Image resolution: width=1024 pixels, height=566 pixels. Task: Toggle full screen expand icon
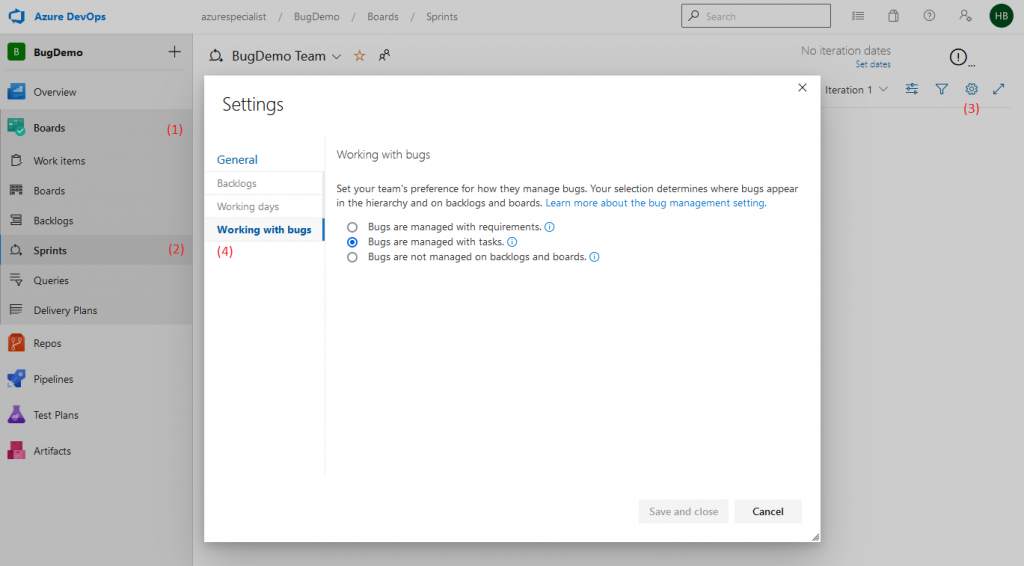(x=999, y=89)
